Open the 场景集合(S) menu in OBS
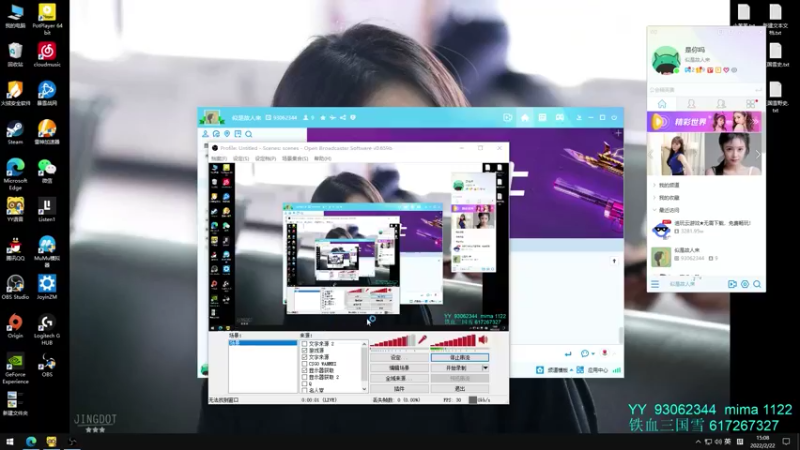Image resolution: width=800 pixels, height=450 pixels. (x=295, y=159)
